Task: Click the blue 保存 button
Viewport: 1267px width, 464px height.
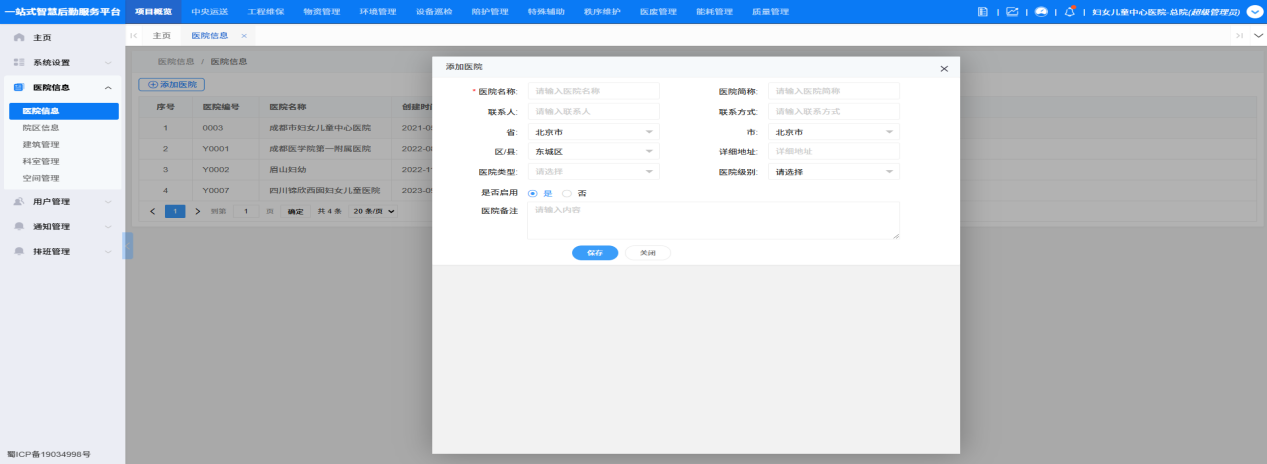Action: click(x=595, y=253)
